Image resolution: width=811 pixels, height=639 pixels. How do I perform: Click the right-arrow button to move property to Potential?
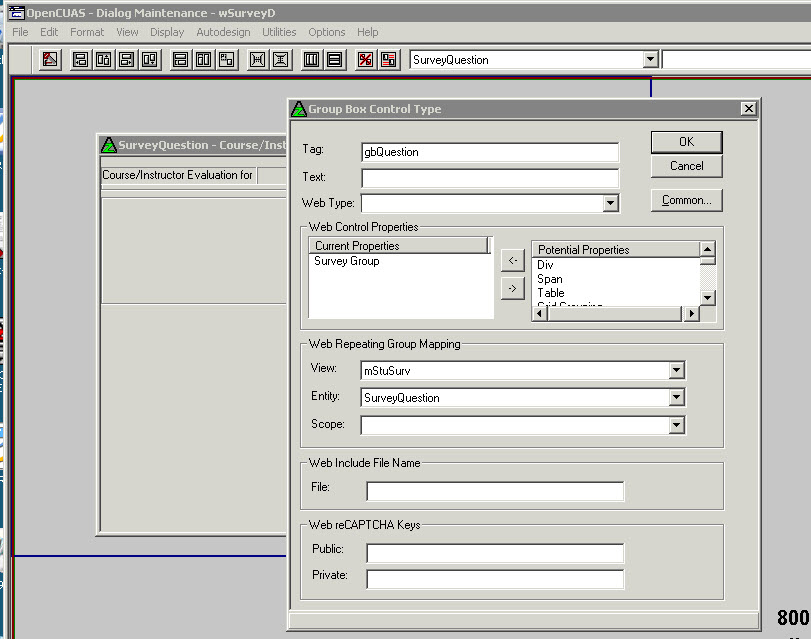[x=511, y=288]
